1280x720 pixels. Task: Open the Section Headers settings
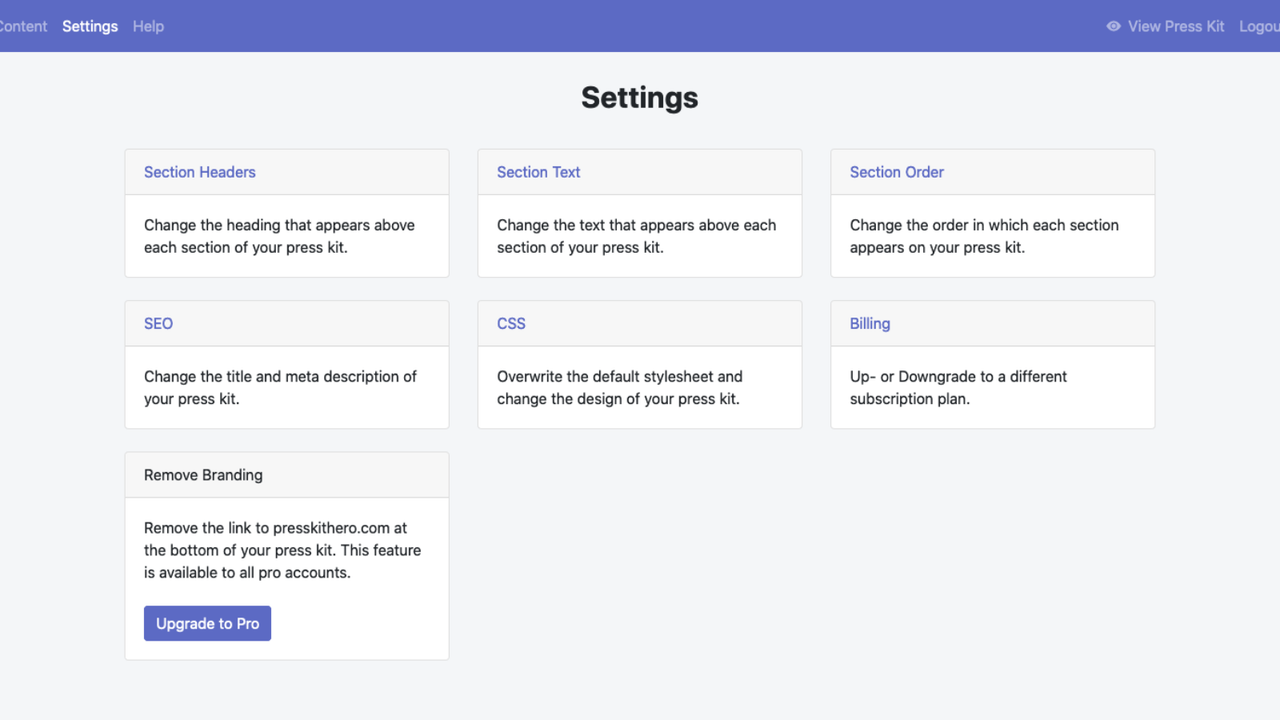[199, 172]
